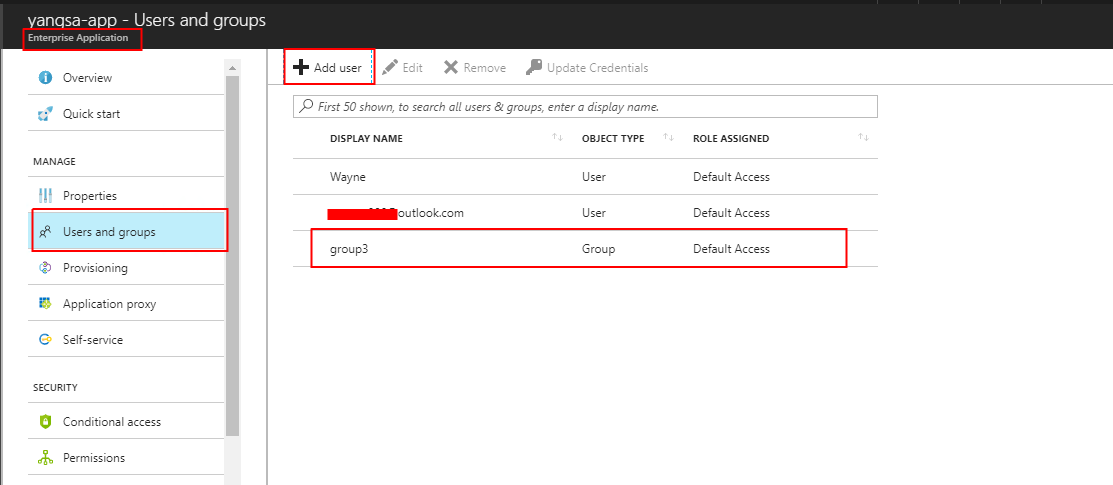The image size is (1113, 485).
Task: Click the DISPLAY NAME column header
Action: pyautogui.click(x=366, y=138)
